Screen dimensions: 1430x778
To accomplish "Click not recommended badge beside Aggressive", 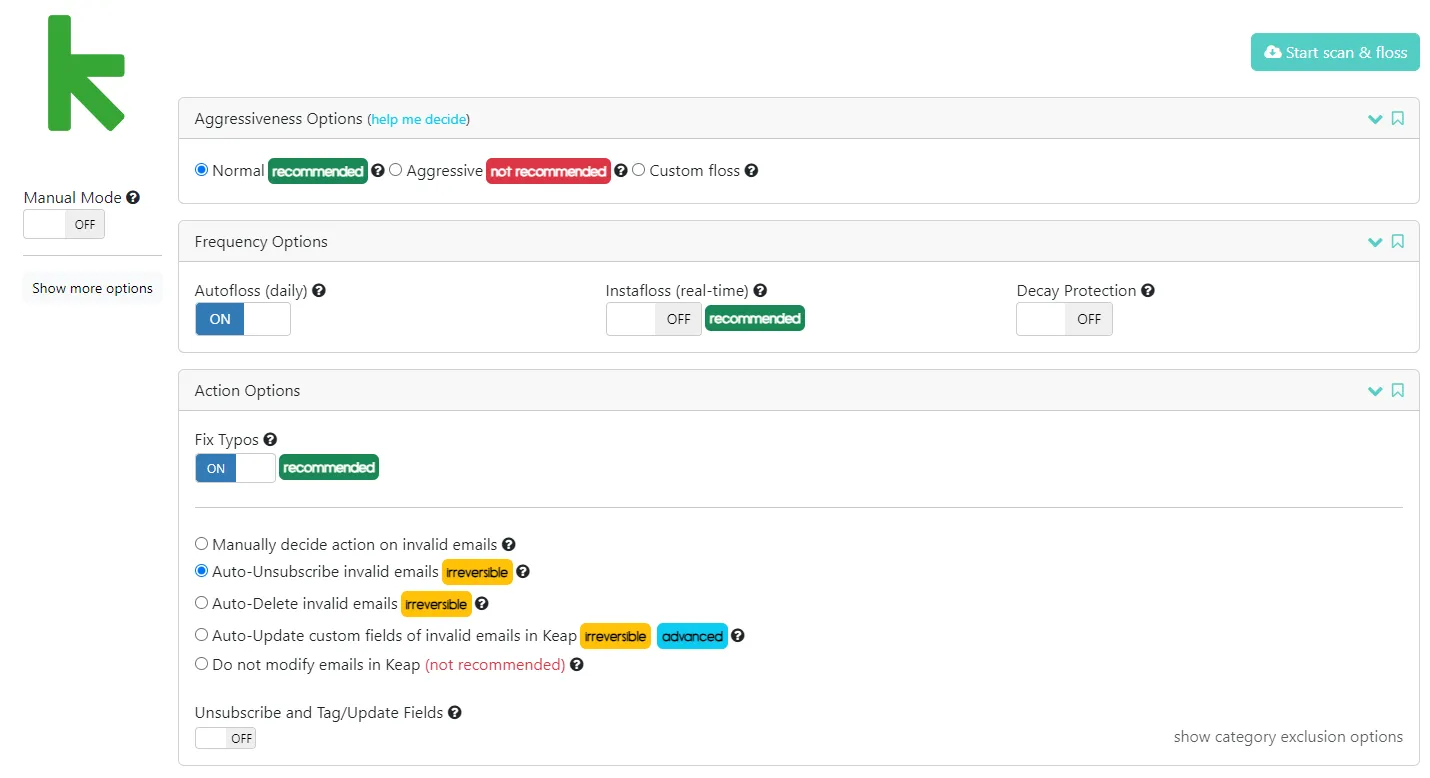I will [x=549, y=171].
